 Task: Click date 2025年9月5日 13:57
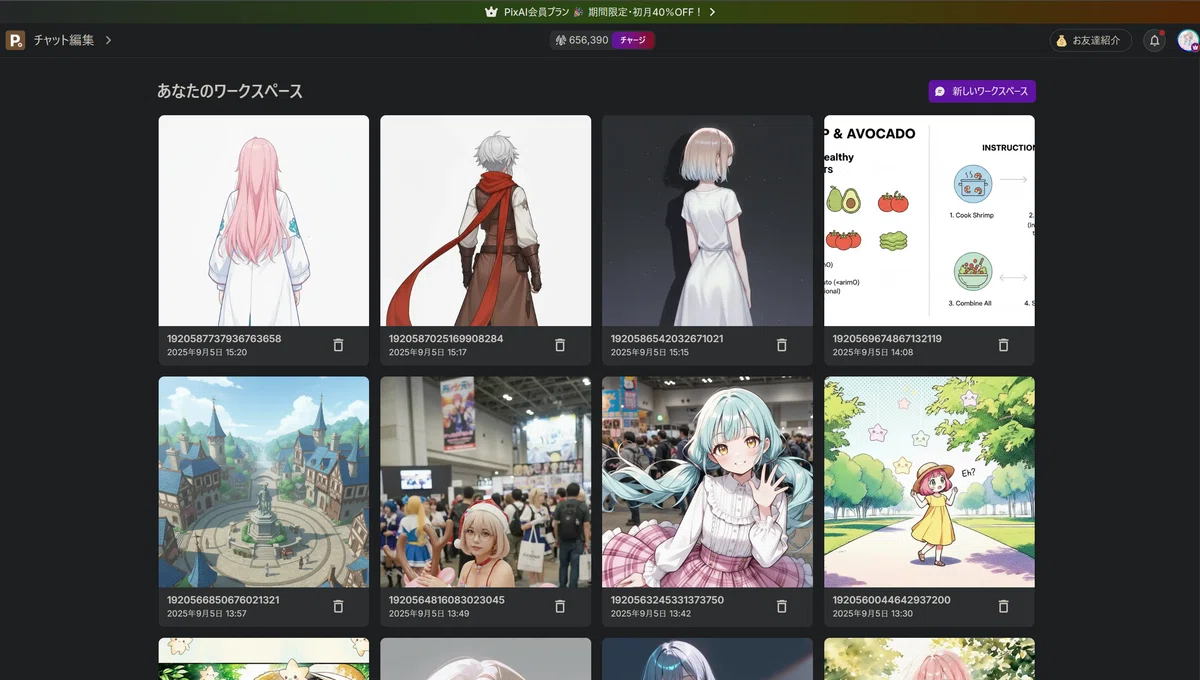(207, 614)
